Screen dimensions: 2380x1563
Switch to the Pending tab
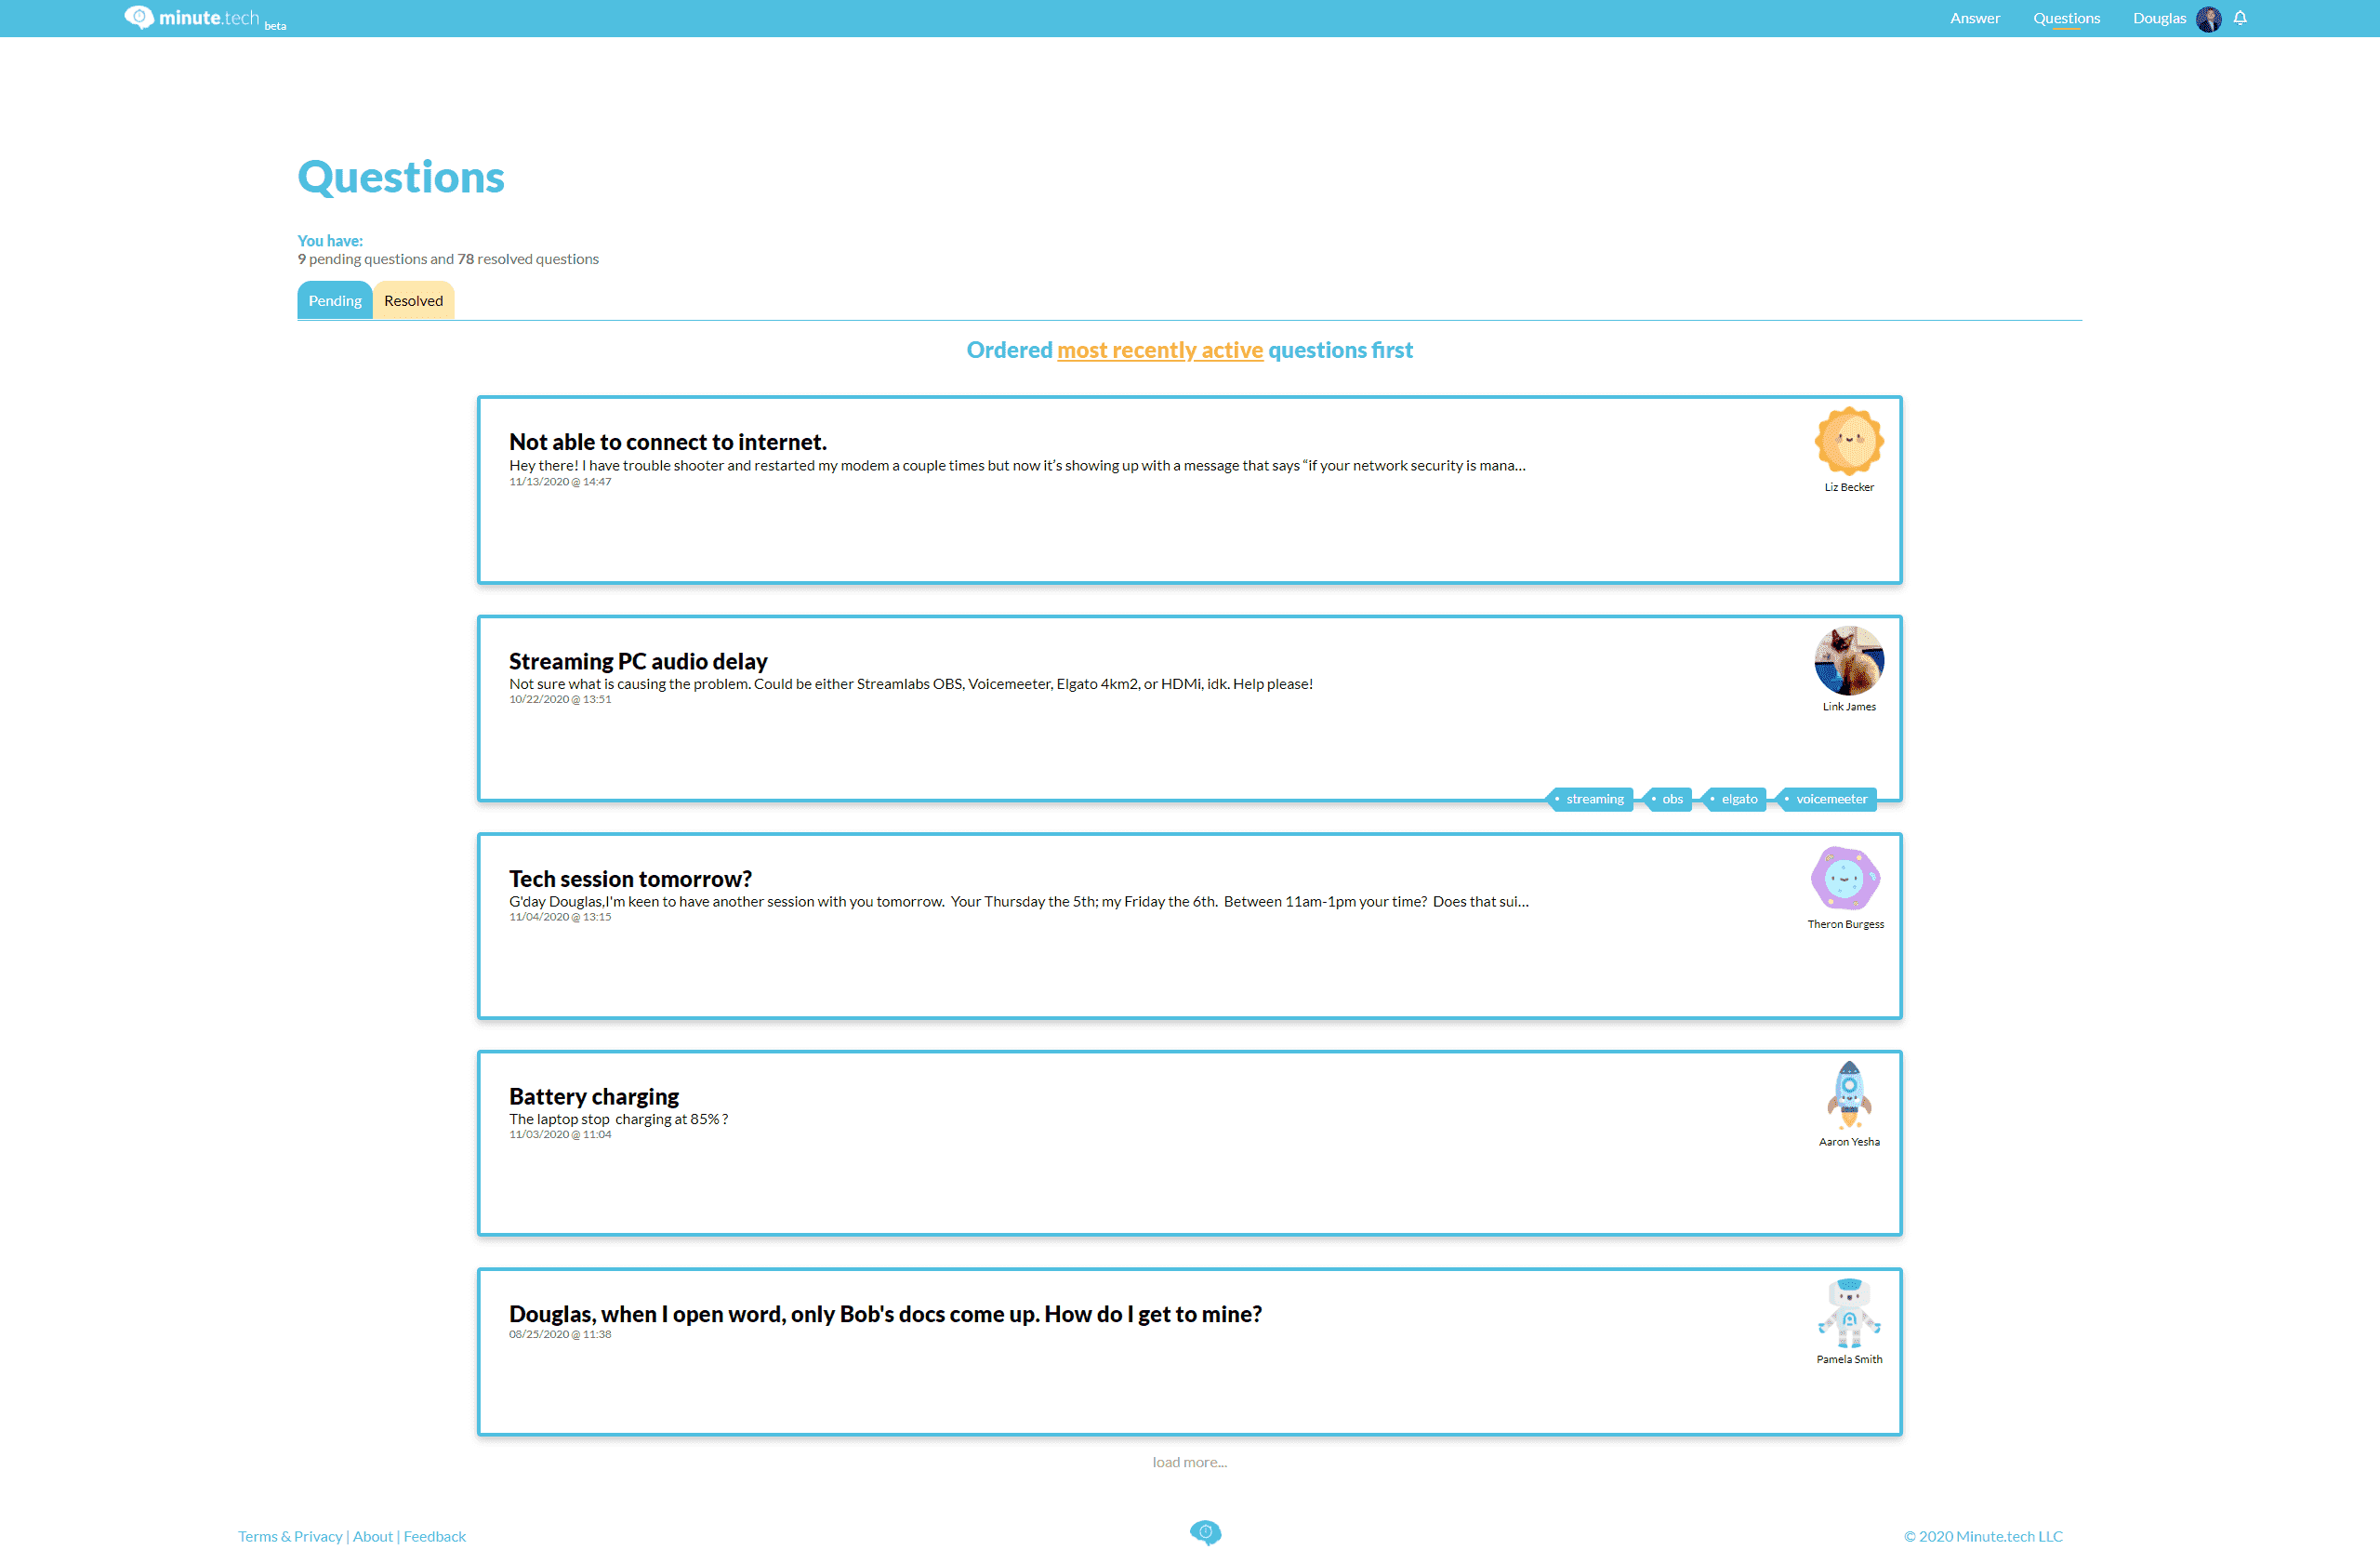(x=333, y=300)
